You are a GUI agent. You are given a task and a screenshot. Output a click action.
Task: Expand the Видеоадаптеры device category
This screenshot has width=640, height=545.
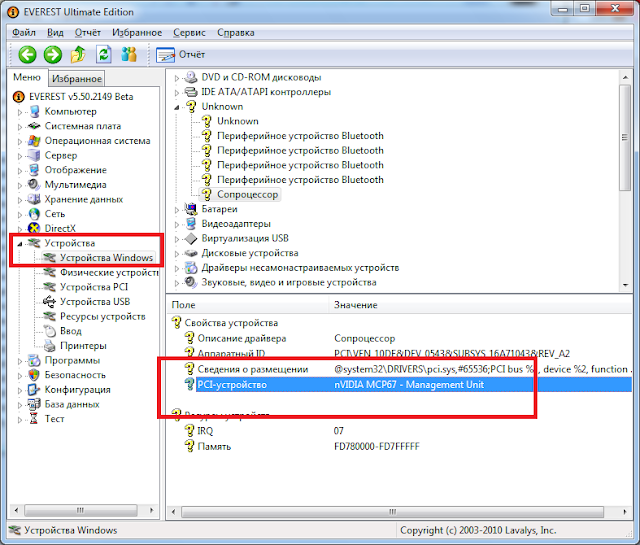177,225
